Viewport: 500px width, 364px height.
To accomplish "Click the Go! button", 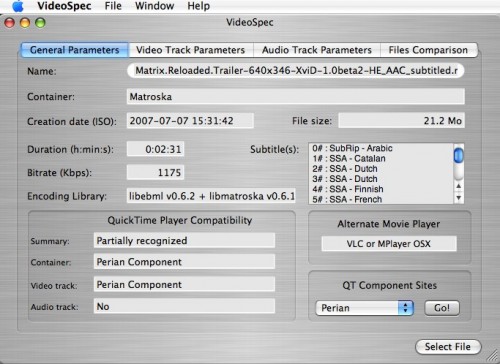I will (442, 308).
